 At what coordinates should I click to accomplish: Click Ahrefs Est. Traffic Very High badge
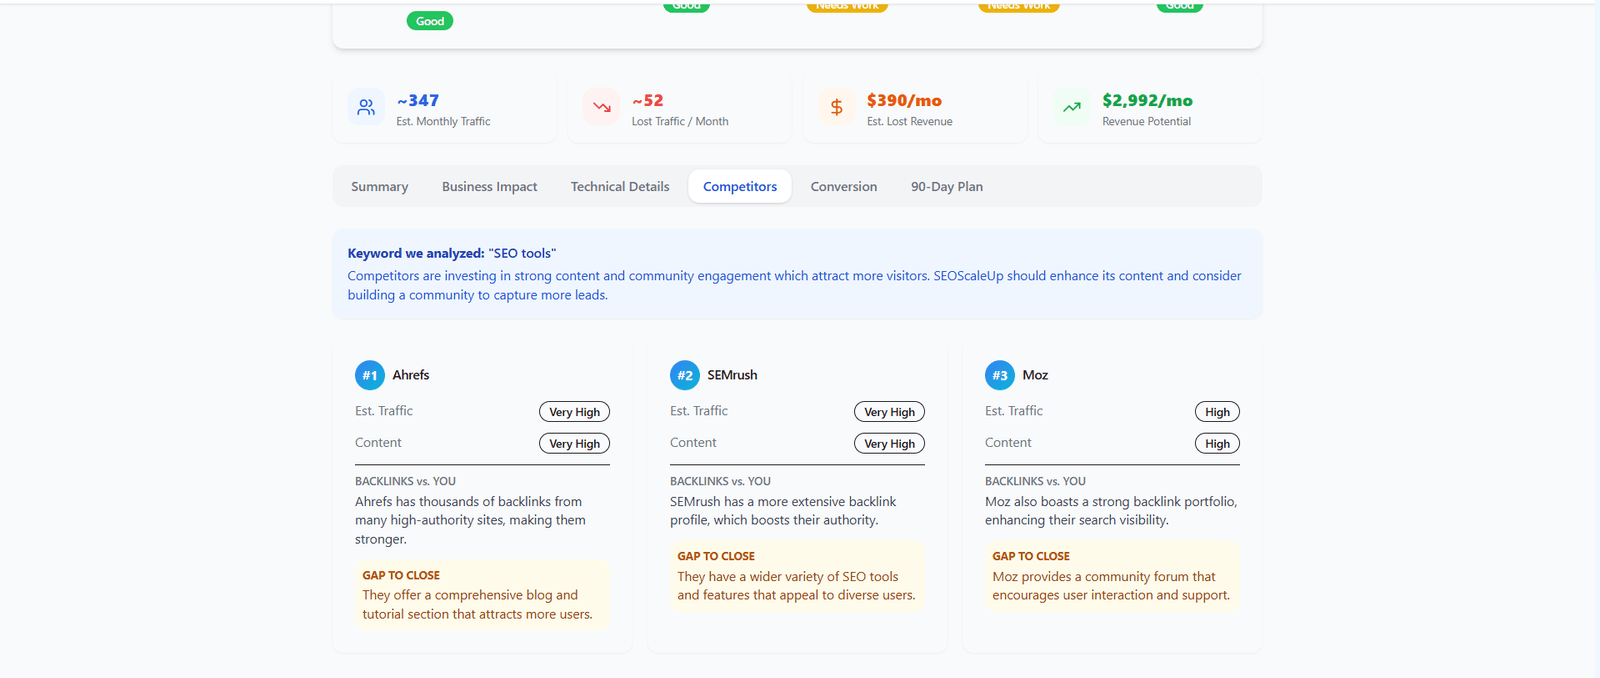pos(574,412)
